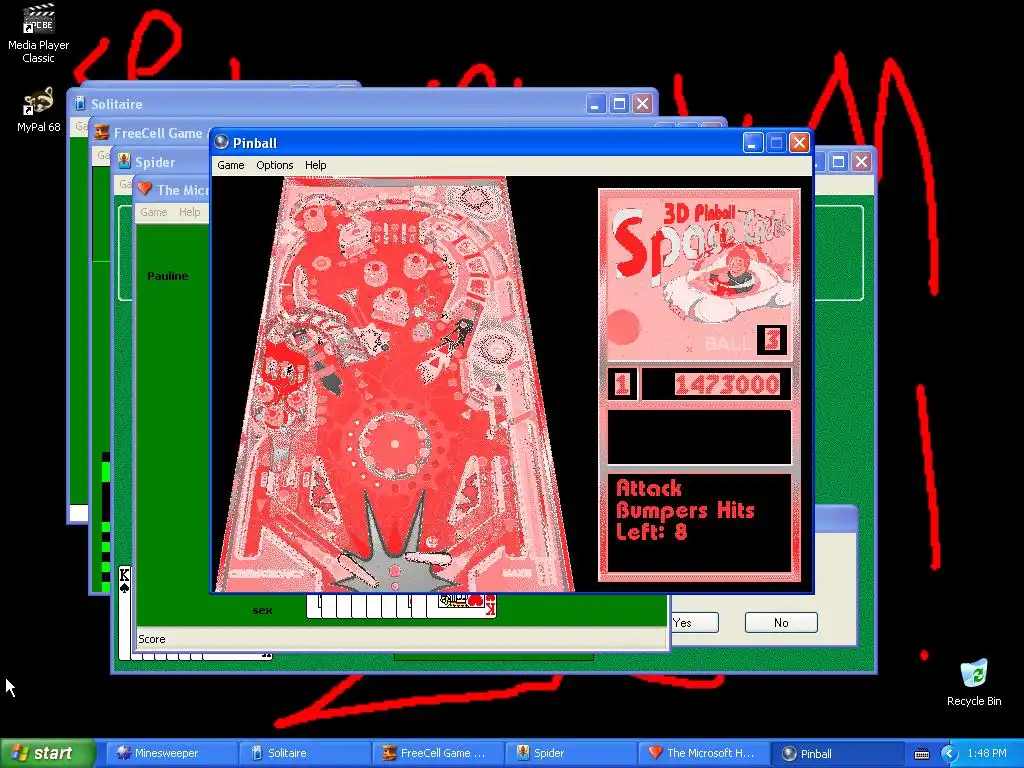
Task: Open the Help menu in Pinball
Action: [315, 165]
